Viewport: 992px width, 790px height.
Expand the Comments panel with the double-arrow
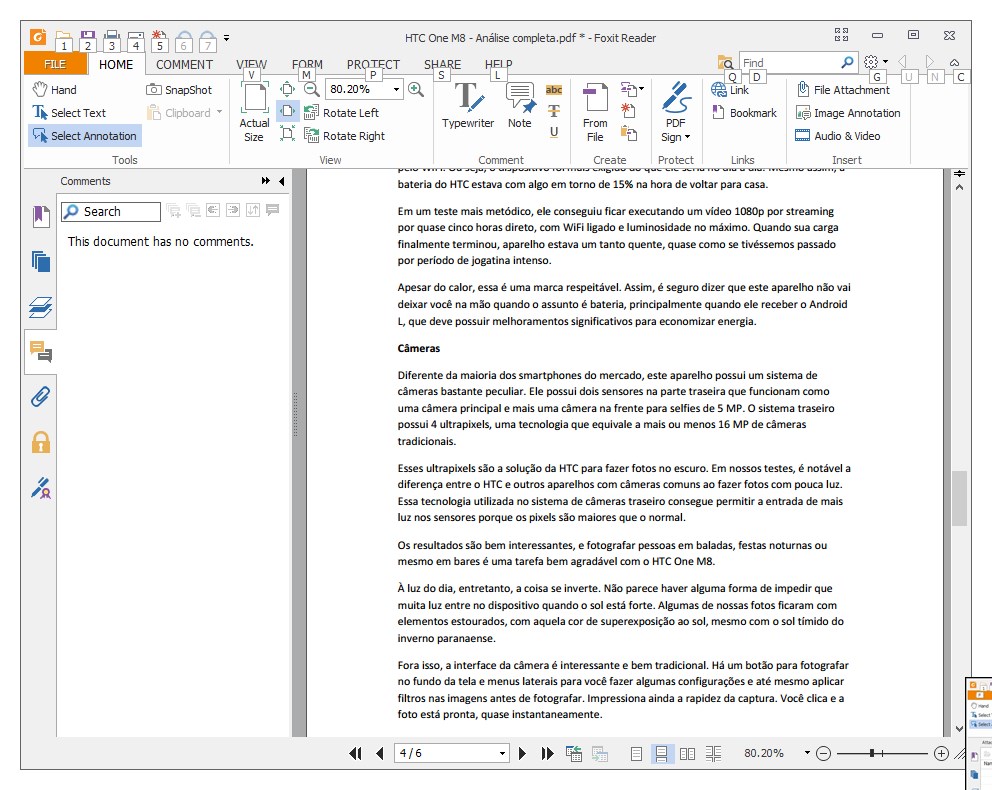coord(266,181)
